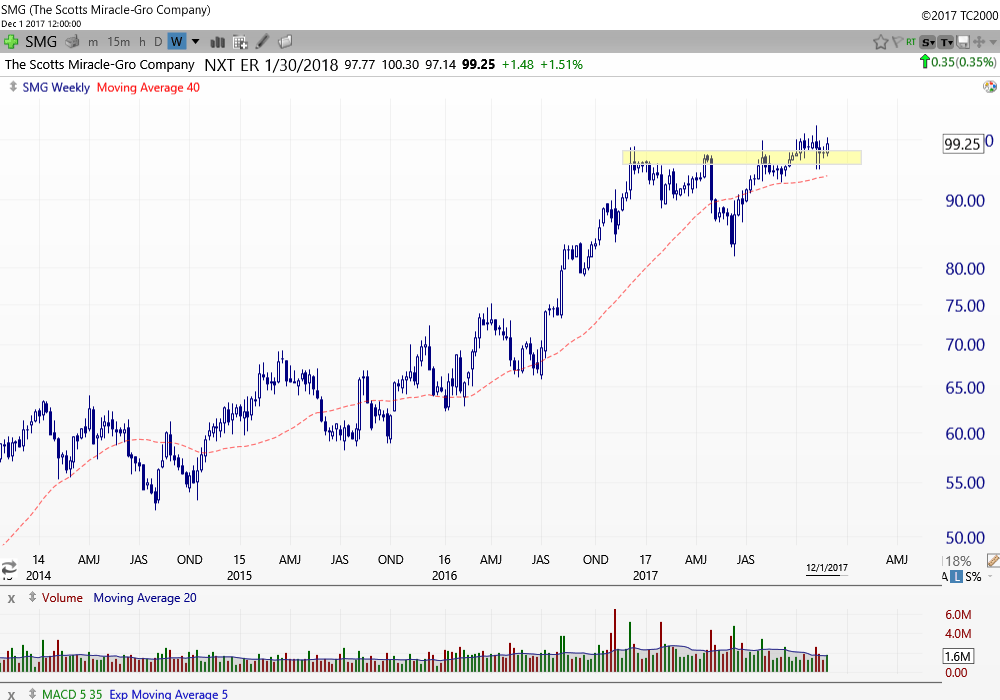1000x700 pixels.
Task: Open the bar chart type icon
Action: [x=217, y=41]
